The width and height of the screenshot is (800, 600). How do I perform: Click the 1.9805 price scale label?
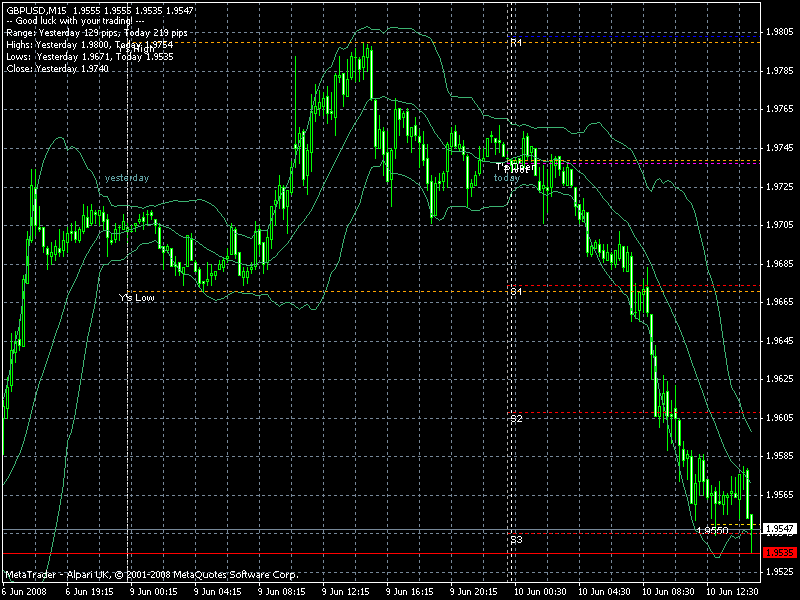click(780, 32)
